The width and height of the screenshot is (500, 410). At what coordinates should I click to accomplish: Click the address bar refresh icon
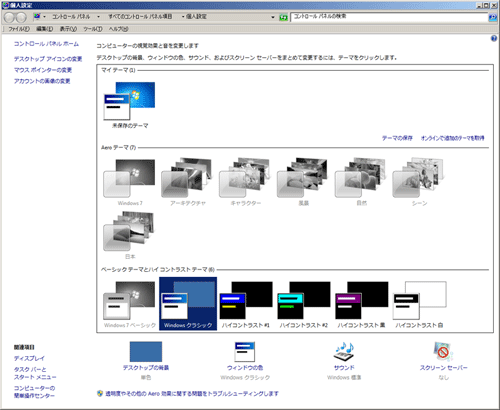tap(283, 17)
